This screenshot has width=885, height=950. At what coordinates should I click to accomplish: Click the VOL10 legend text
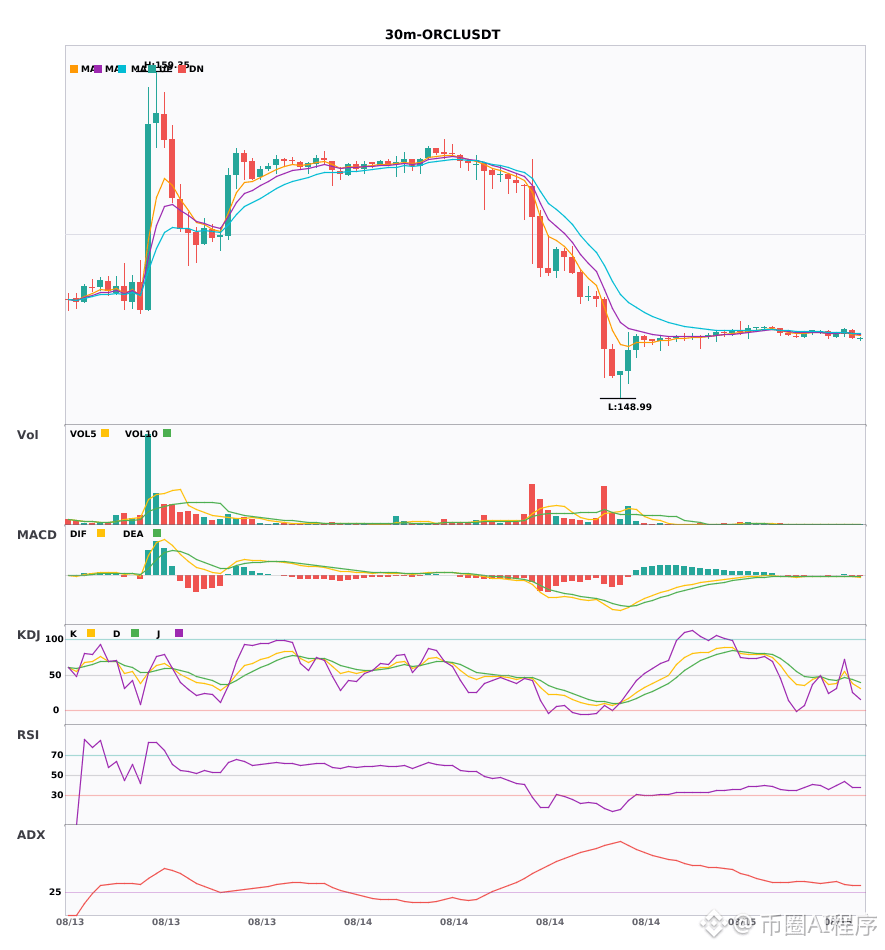(141, 434)
